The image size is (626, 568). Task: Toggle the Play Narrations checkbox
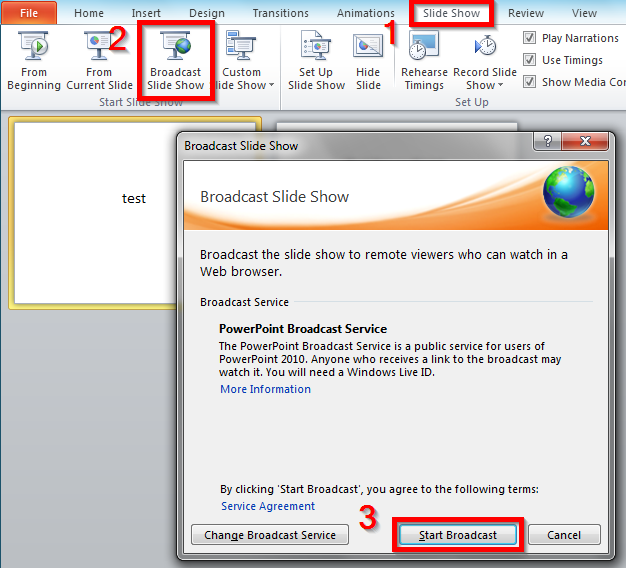[529, 38]
